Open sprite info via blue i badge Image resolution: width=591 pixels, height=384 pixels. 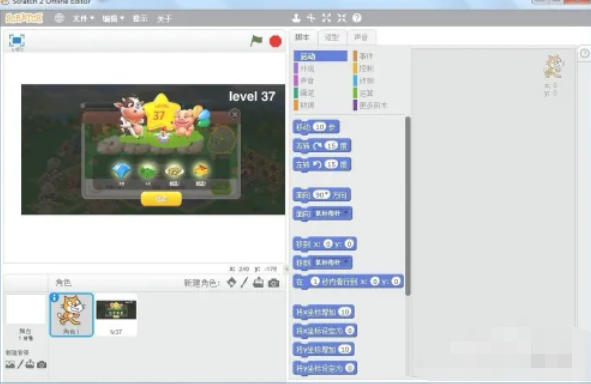(x=54, y=297)
